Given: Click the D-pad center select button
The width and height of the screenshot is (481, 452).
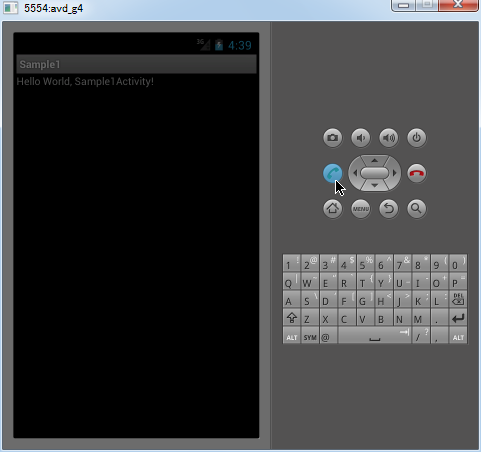Looking at the screenshot, I should [375, 173].
